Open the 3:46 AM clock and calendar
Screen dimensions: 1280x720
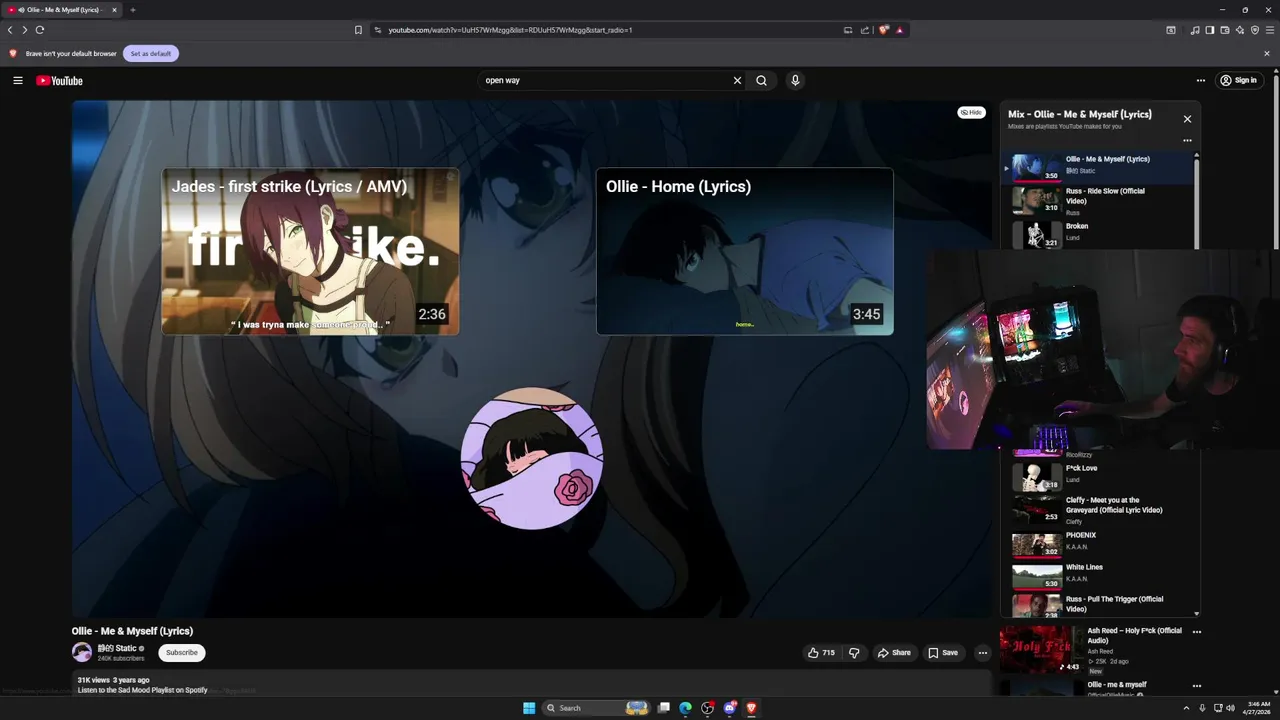[x=1257, y=708]
